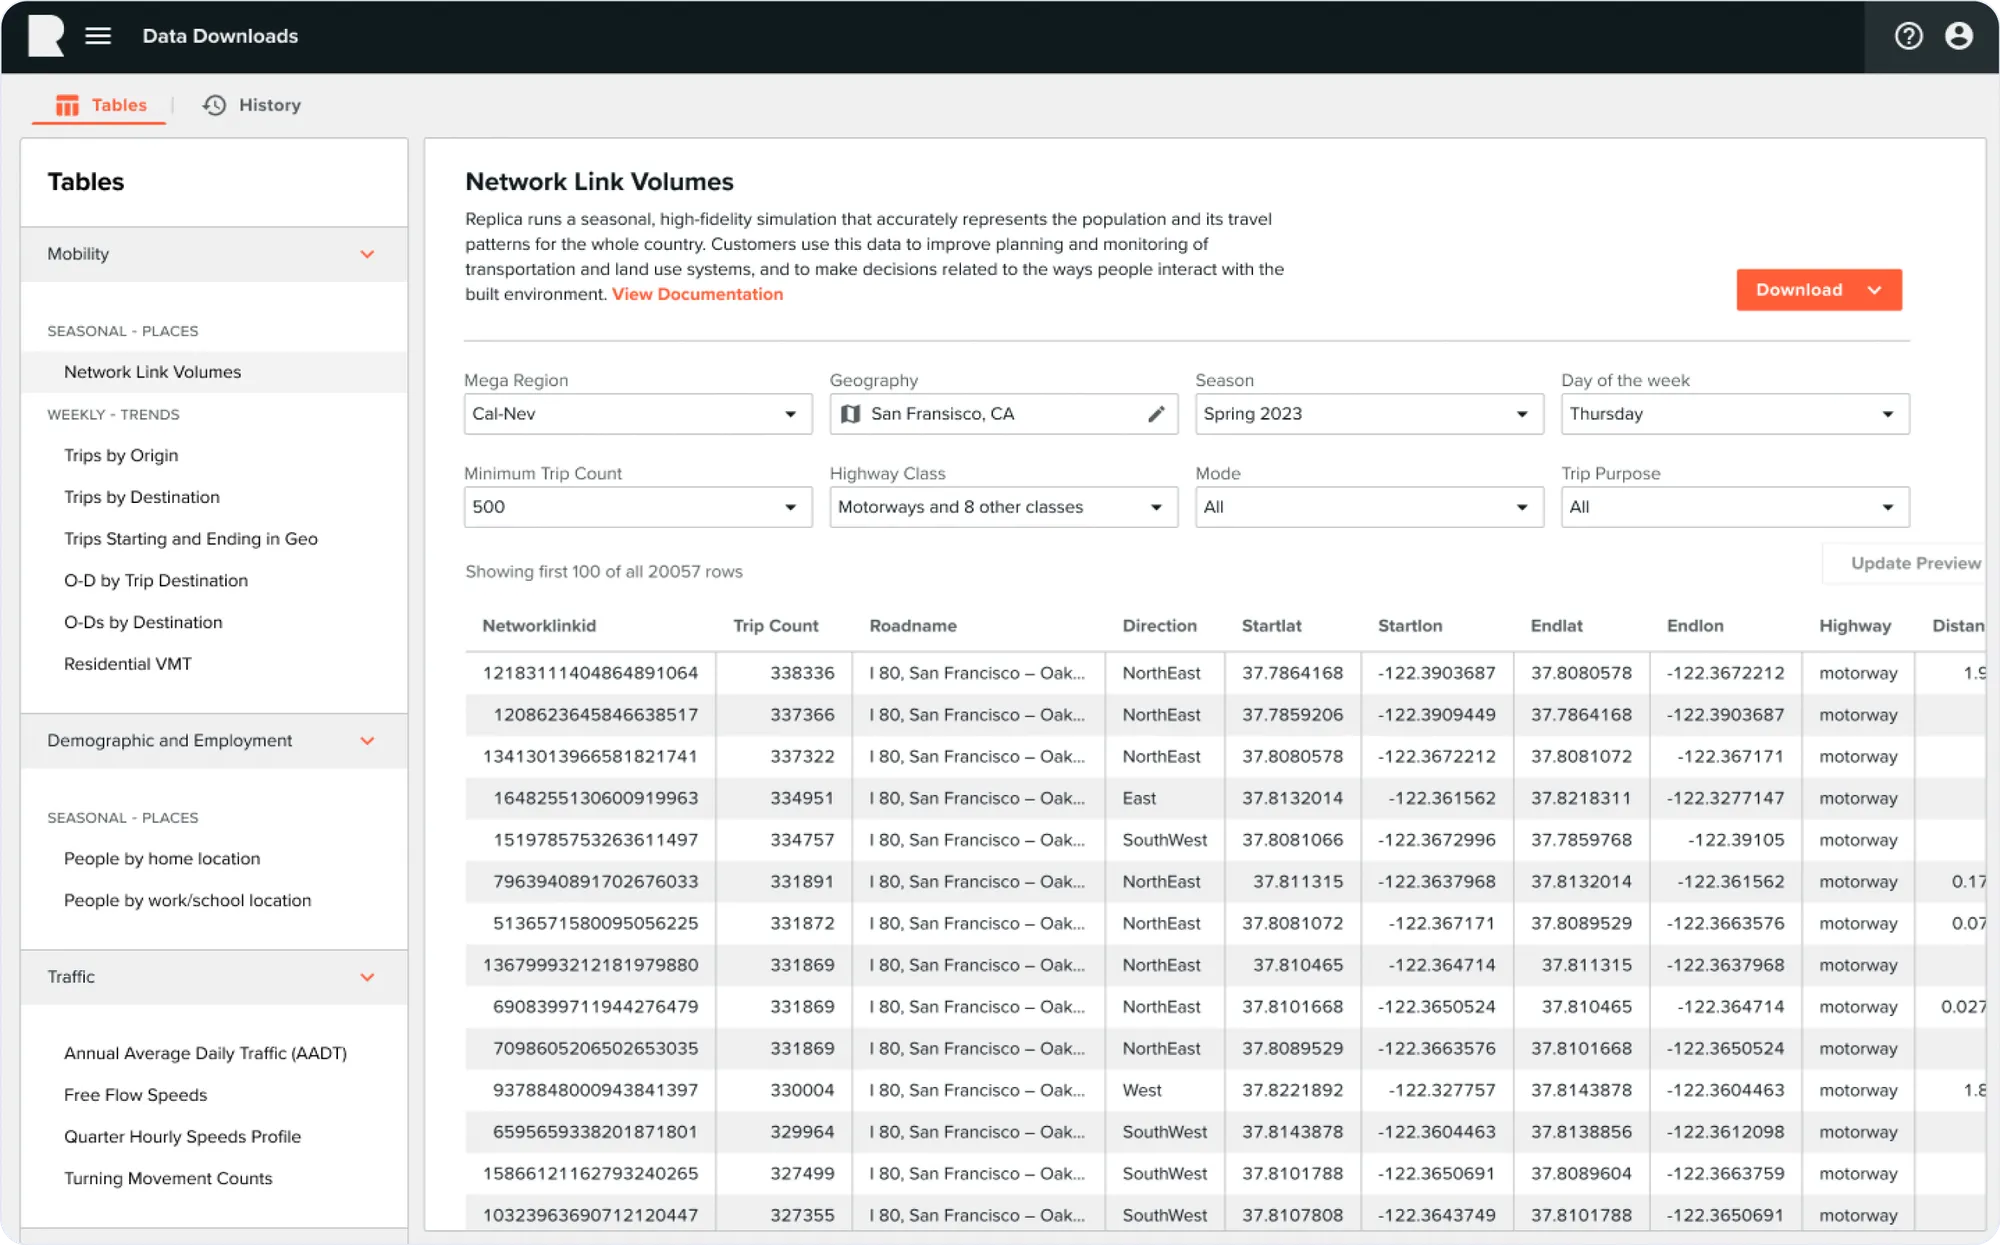Select O-D by Trip Destination table
The width and height of the screenshot is (2000, 1245).
tap(156, 580)
